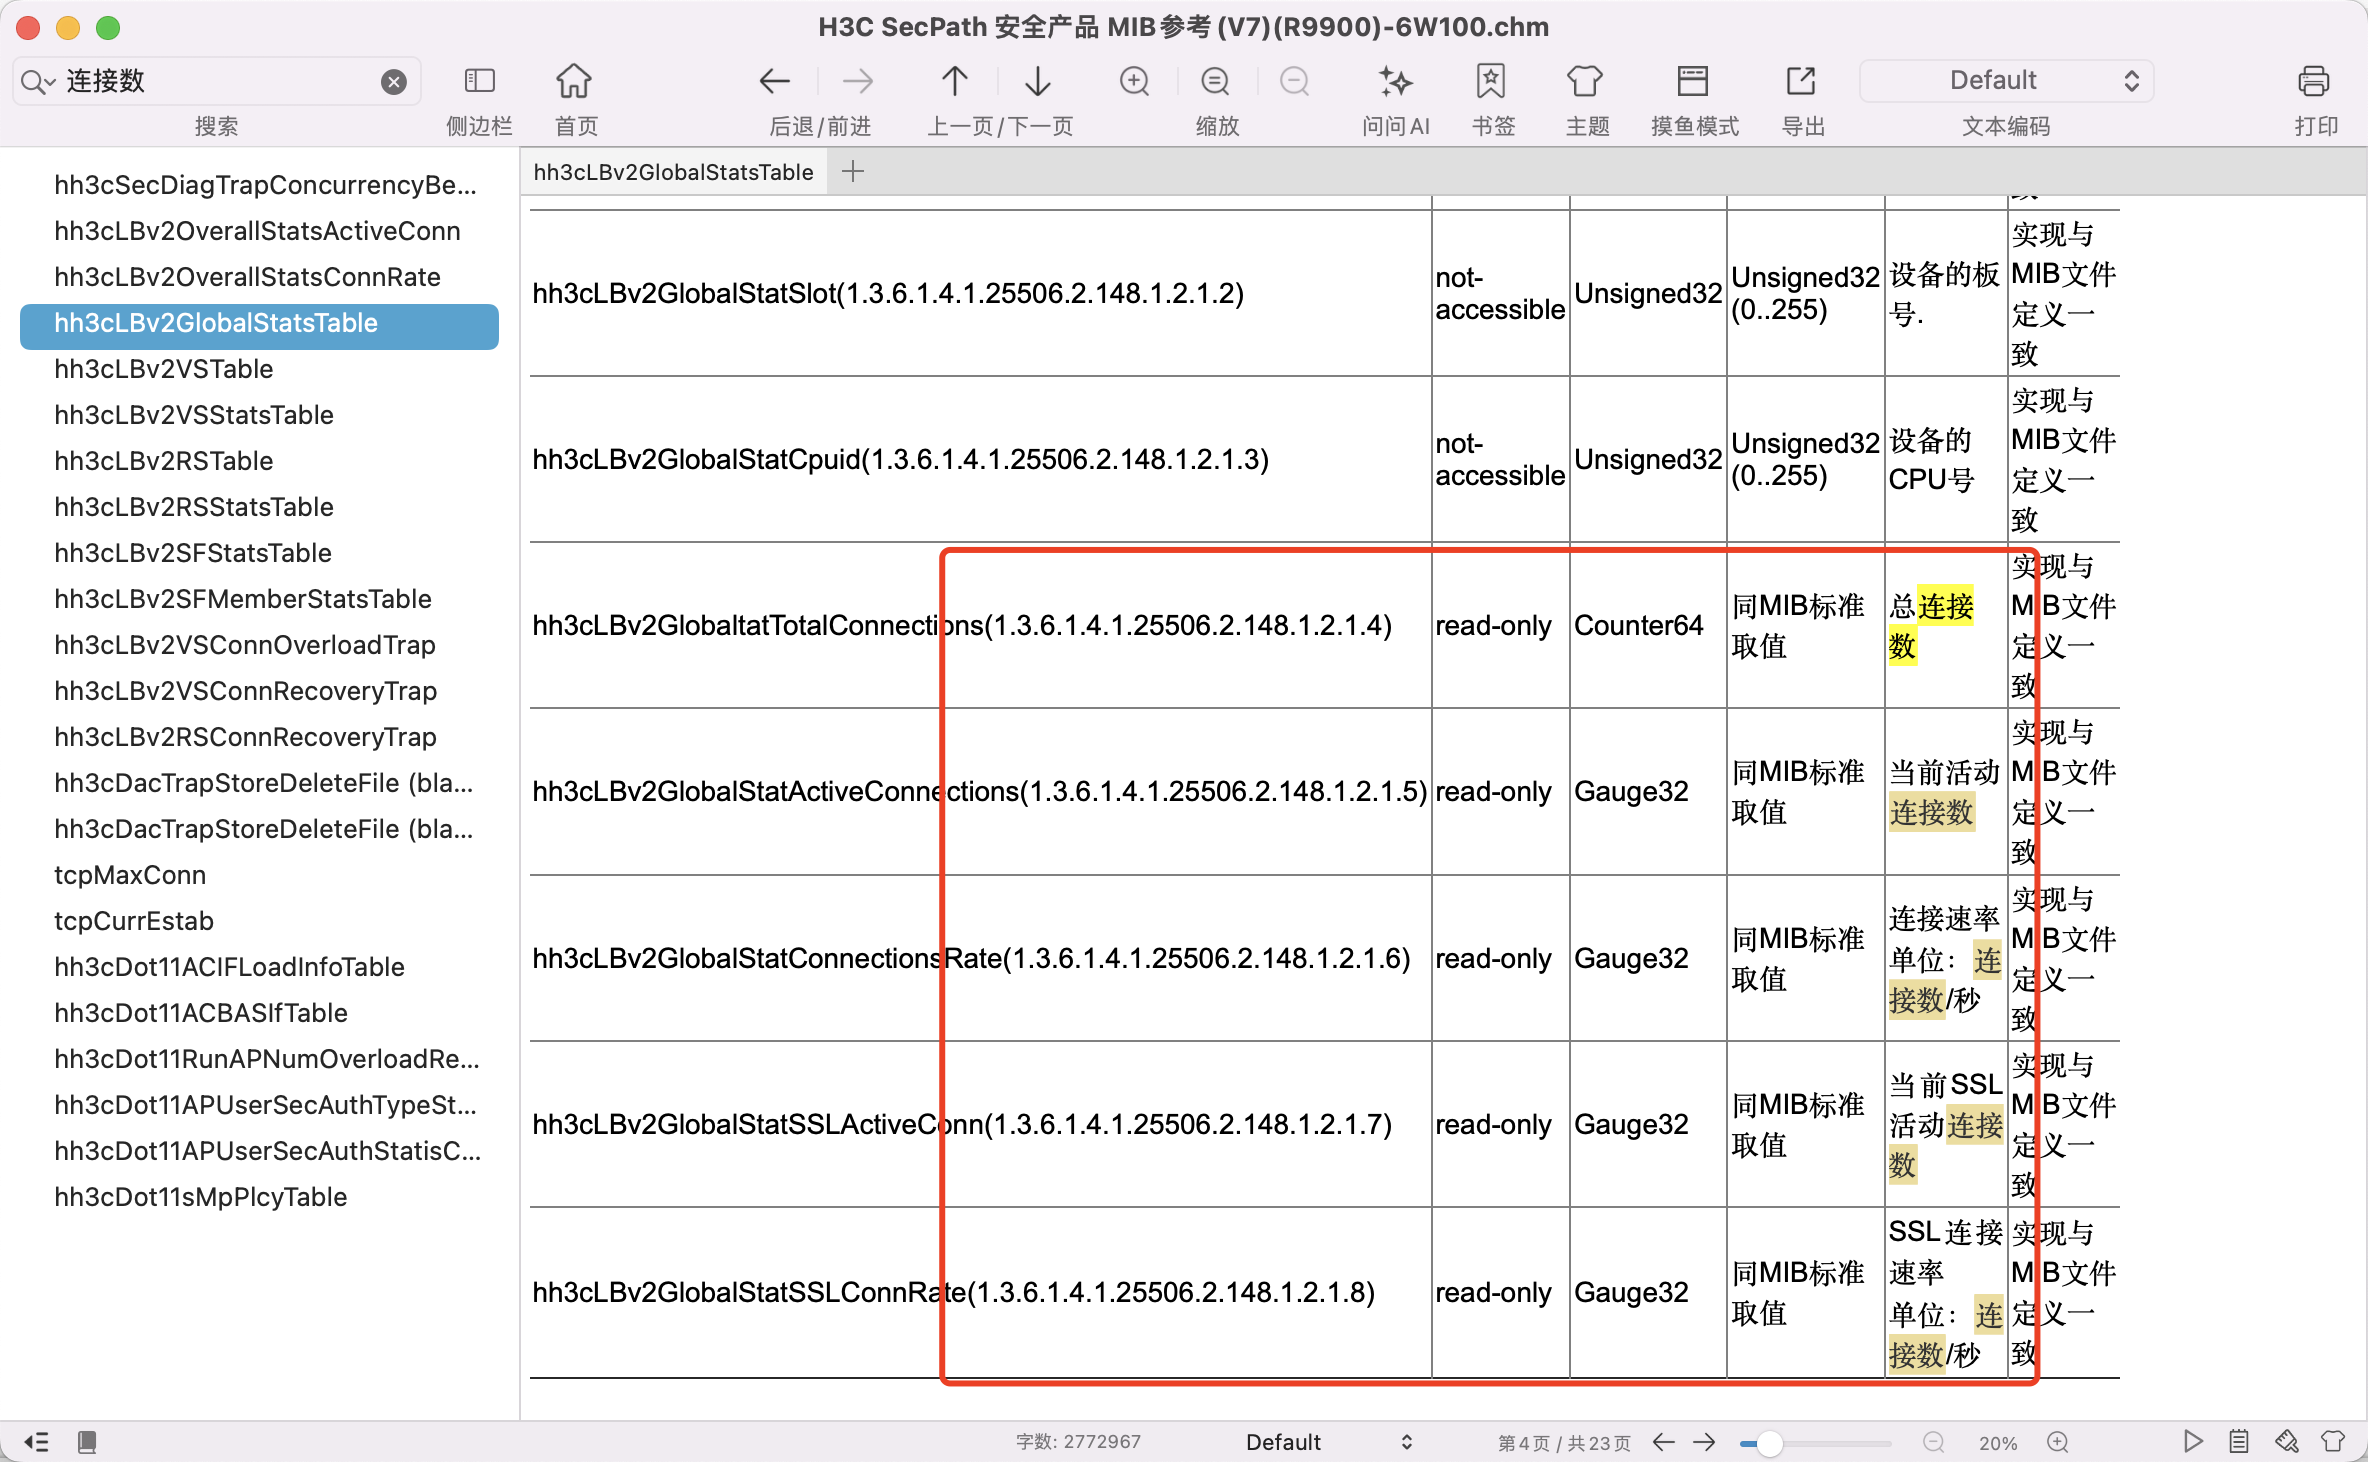The height and width of the screenshot is (1462, 2368).
Task: Click the print (打印) icon
Action: [x=2313, y=81]
